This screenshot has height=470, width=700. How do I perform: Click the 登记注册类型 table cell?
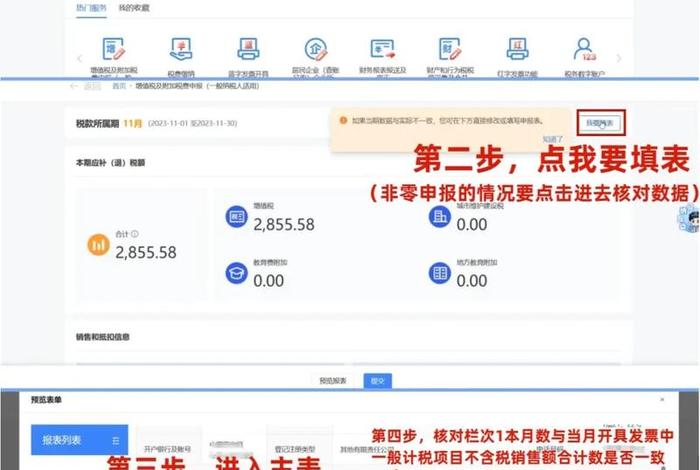[x=295, y=449]
